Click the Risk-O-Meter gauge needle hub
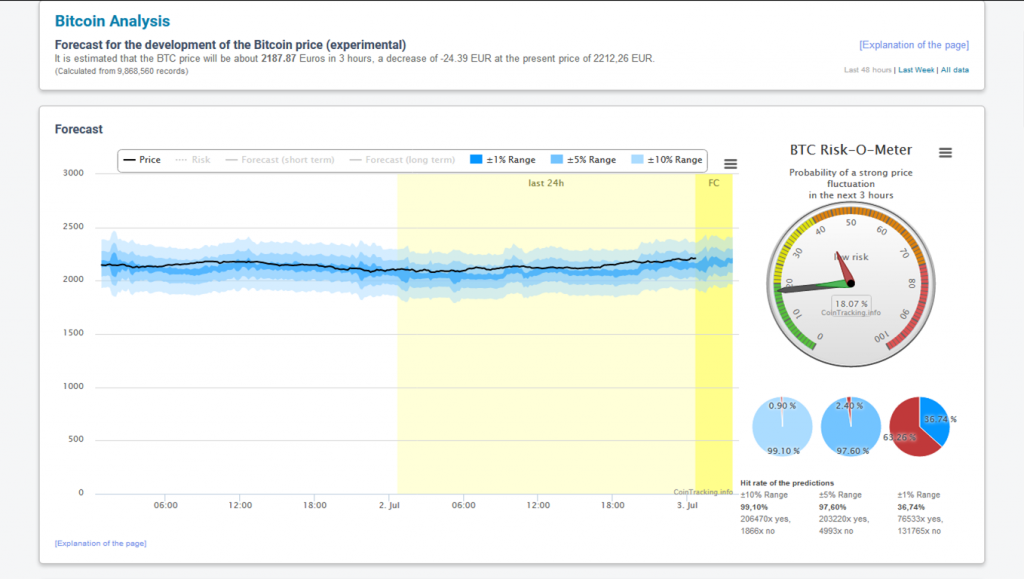 (x=850, y=283)
